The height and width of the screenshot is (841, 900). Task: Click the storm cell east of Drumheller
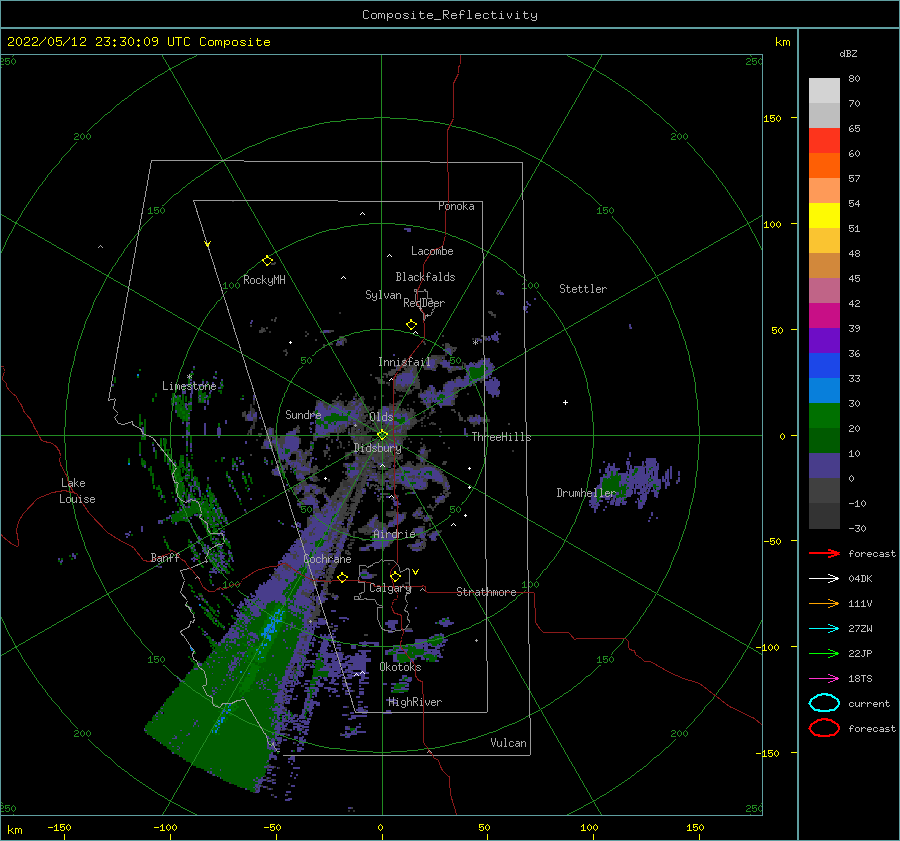(x=635, y=483)
